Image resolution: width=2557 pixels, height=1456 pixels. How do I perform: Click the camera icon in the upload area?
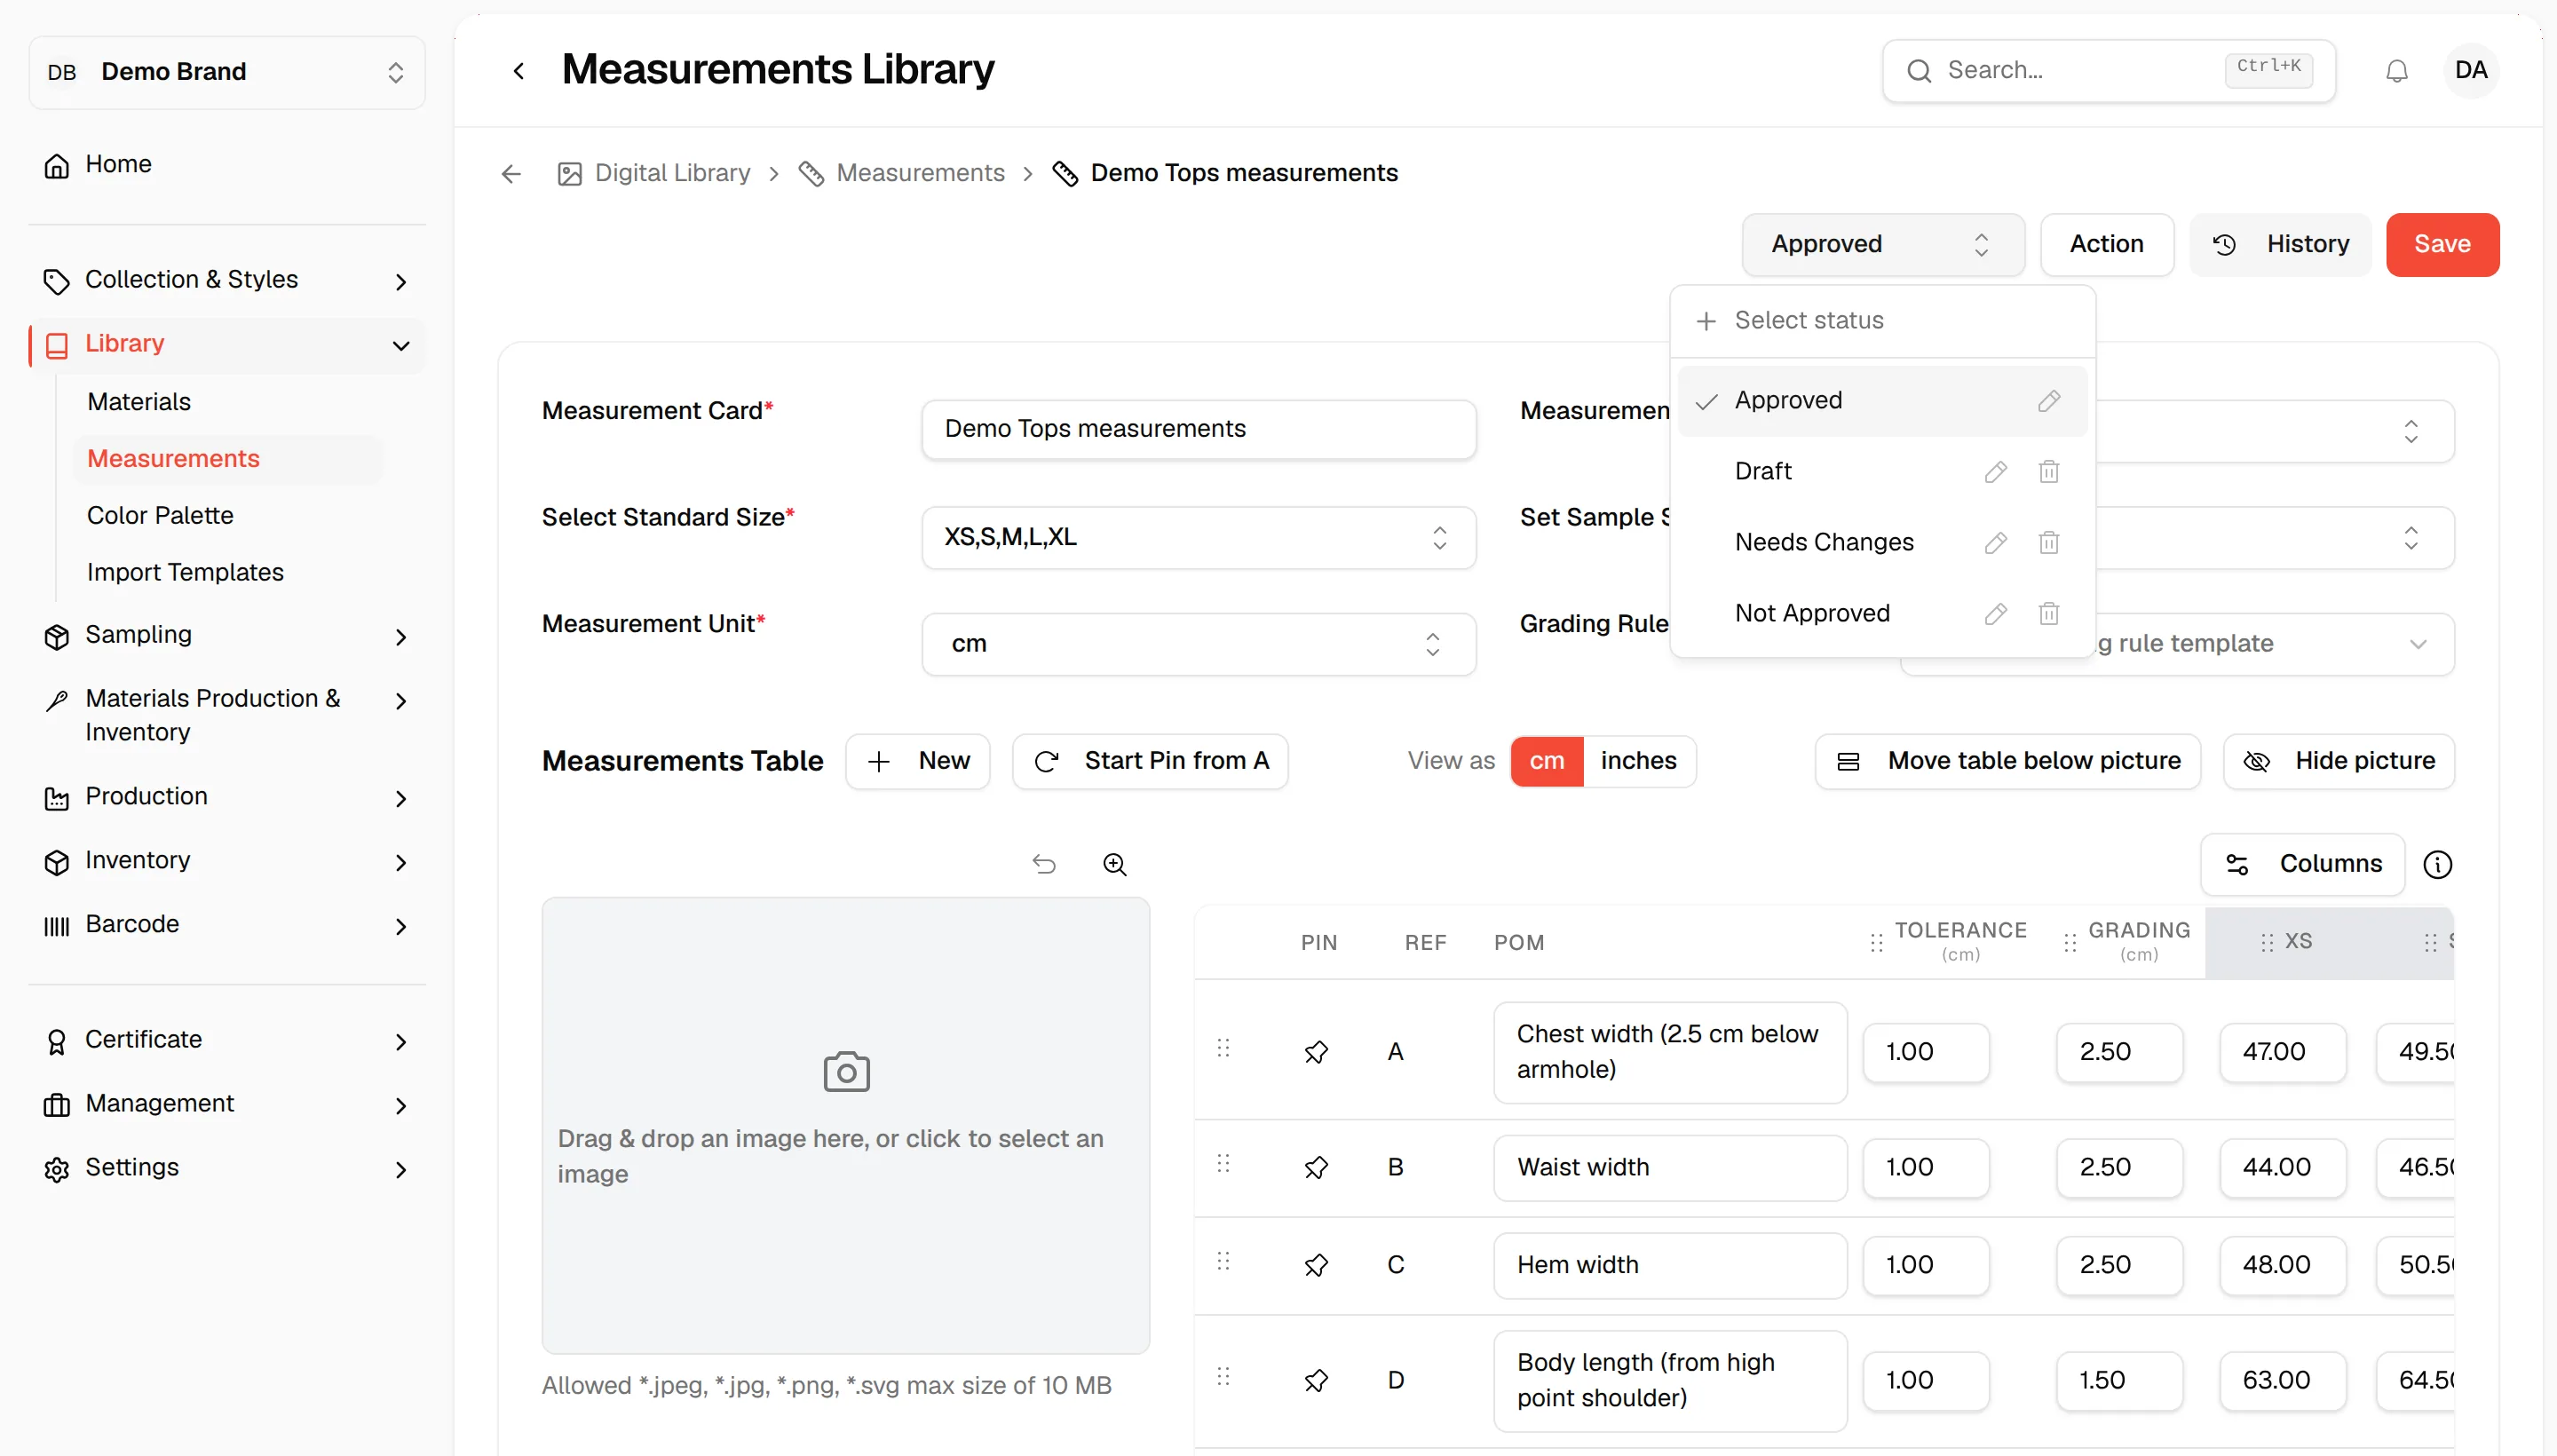click(846, 1072)
